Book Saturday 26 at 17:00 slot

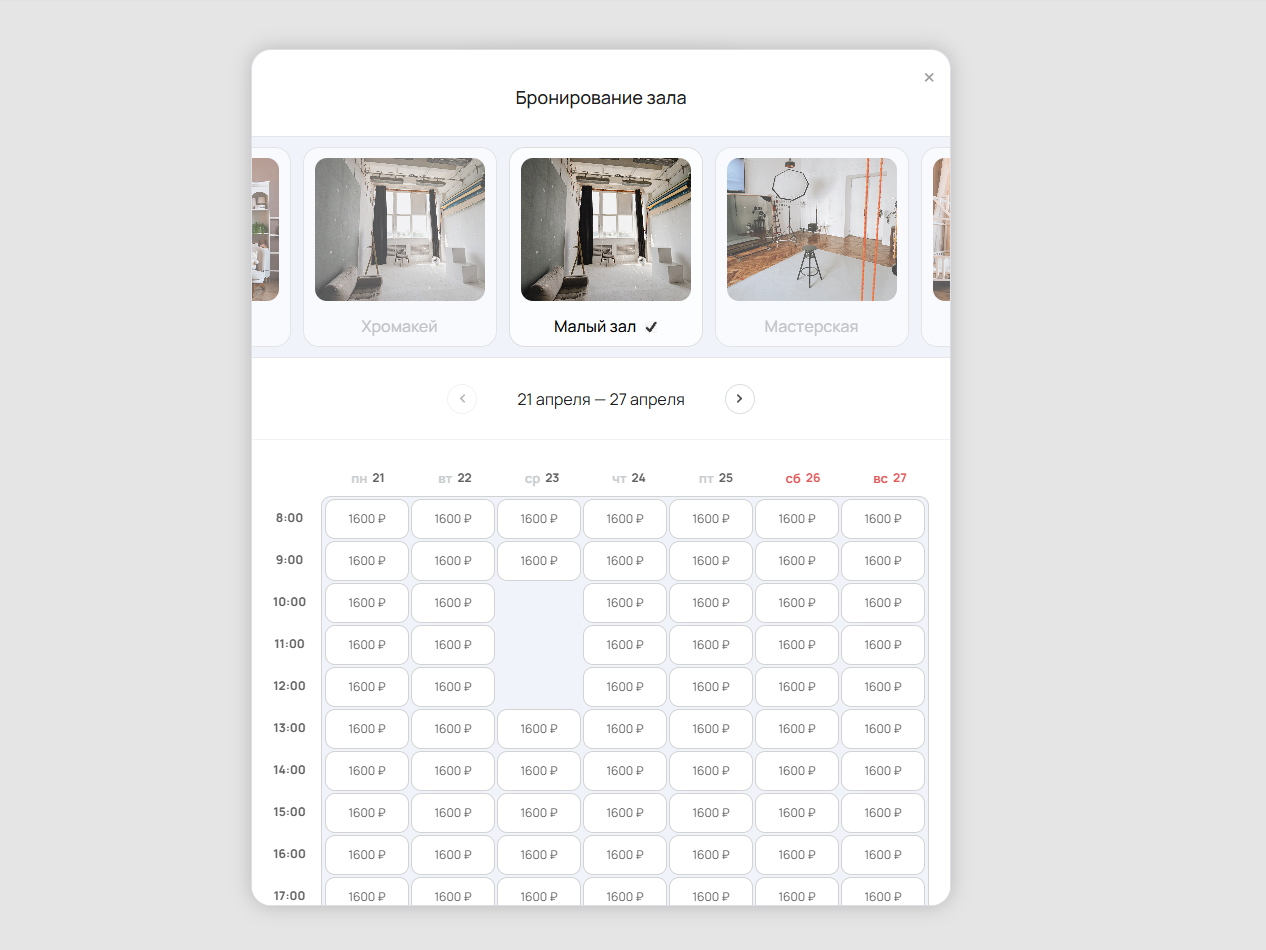pos(797,892)
